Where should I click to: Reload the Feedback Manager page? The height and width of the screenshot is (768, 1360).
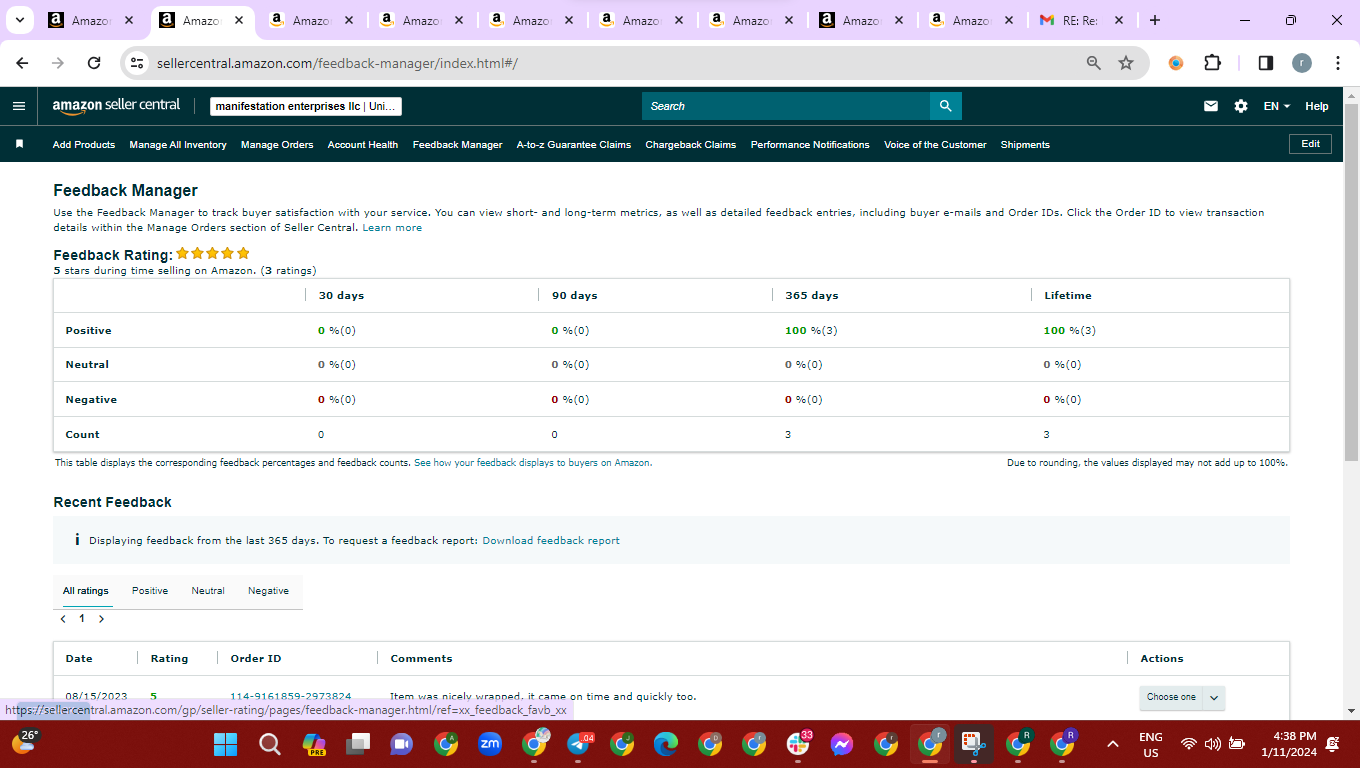(x=94, y=63)
